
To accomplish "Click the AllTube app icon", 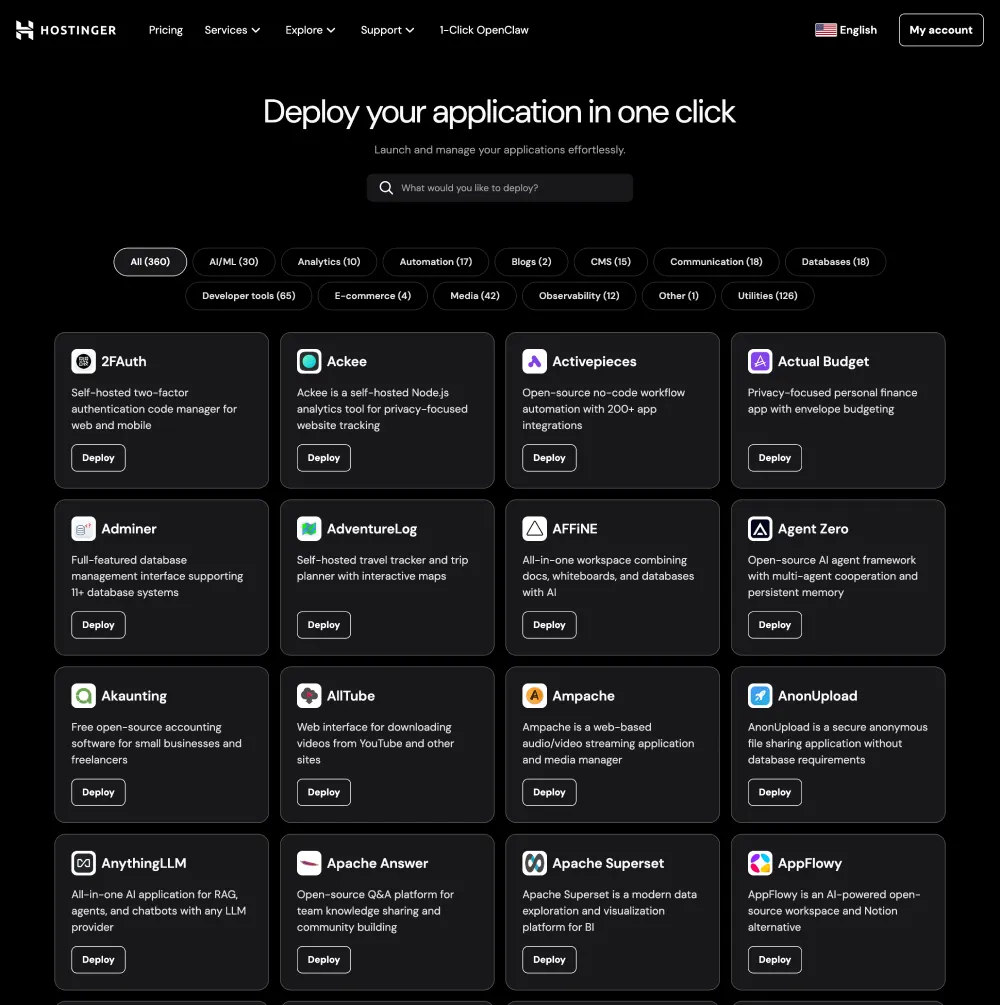I will point(309,696).
